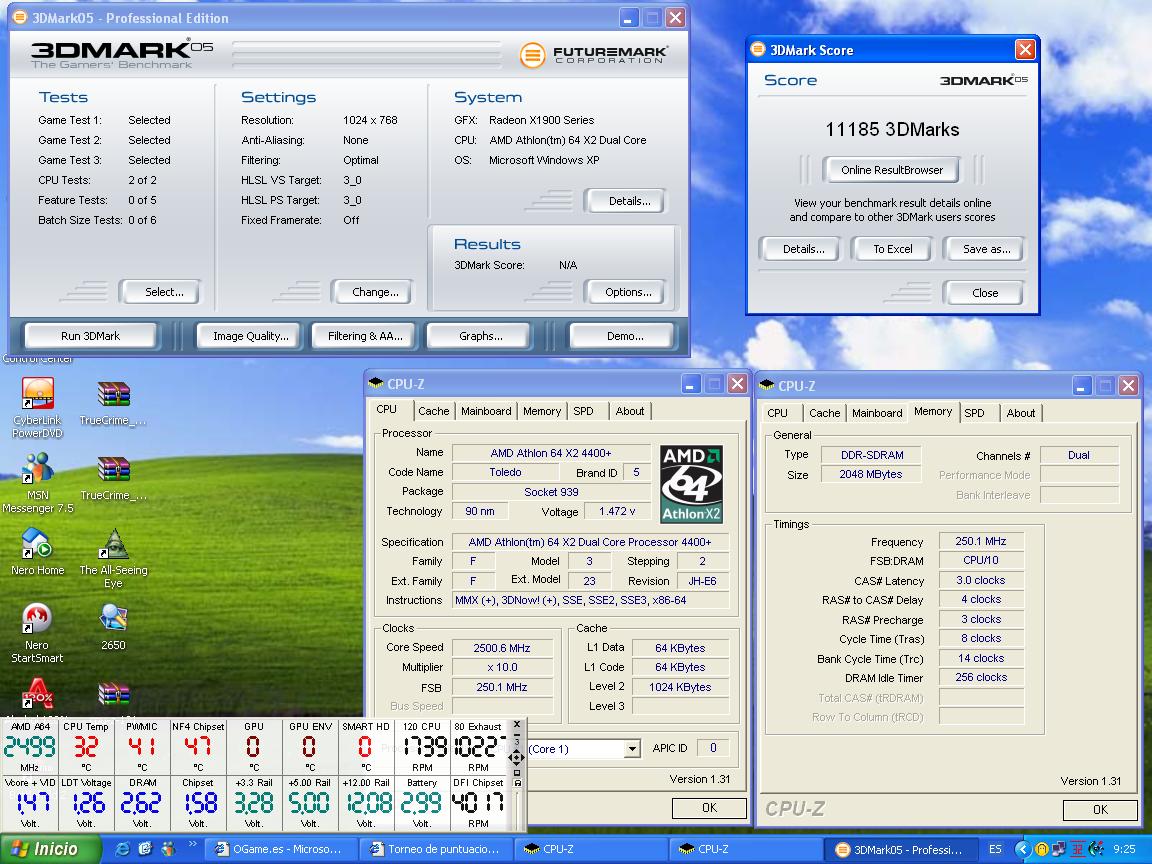Open MSN Messenger 7.5 desktop icon

coord(37,469)
